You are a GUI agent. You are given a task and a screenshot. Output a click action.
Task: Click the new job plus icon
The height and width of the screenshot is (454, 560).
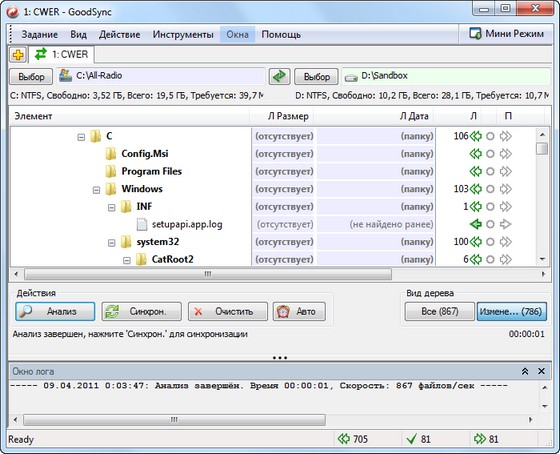tap(18, 55)
